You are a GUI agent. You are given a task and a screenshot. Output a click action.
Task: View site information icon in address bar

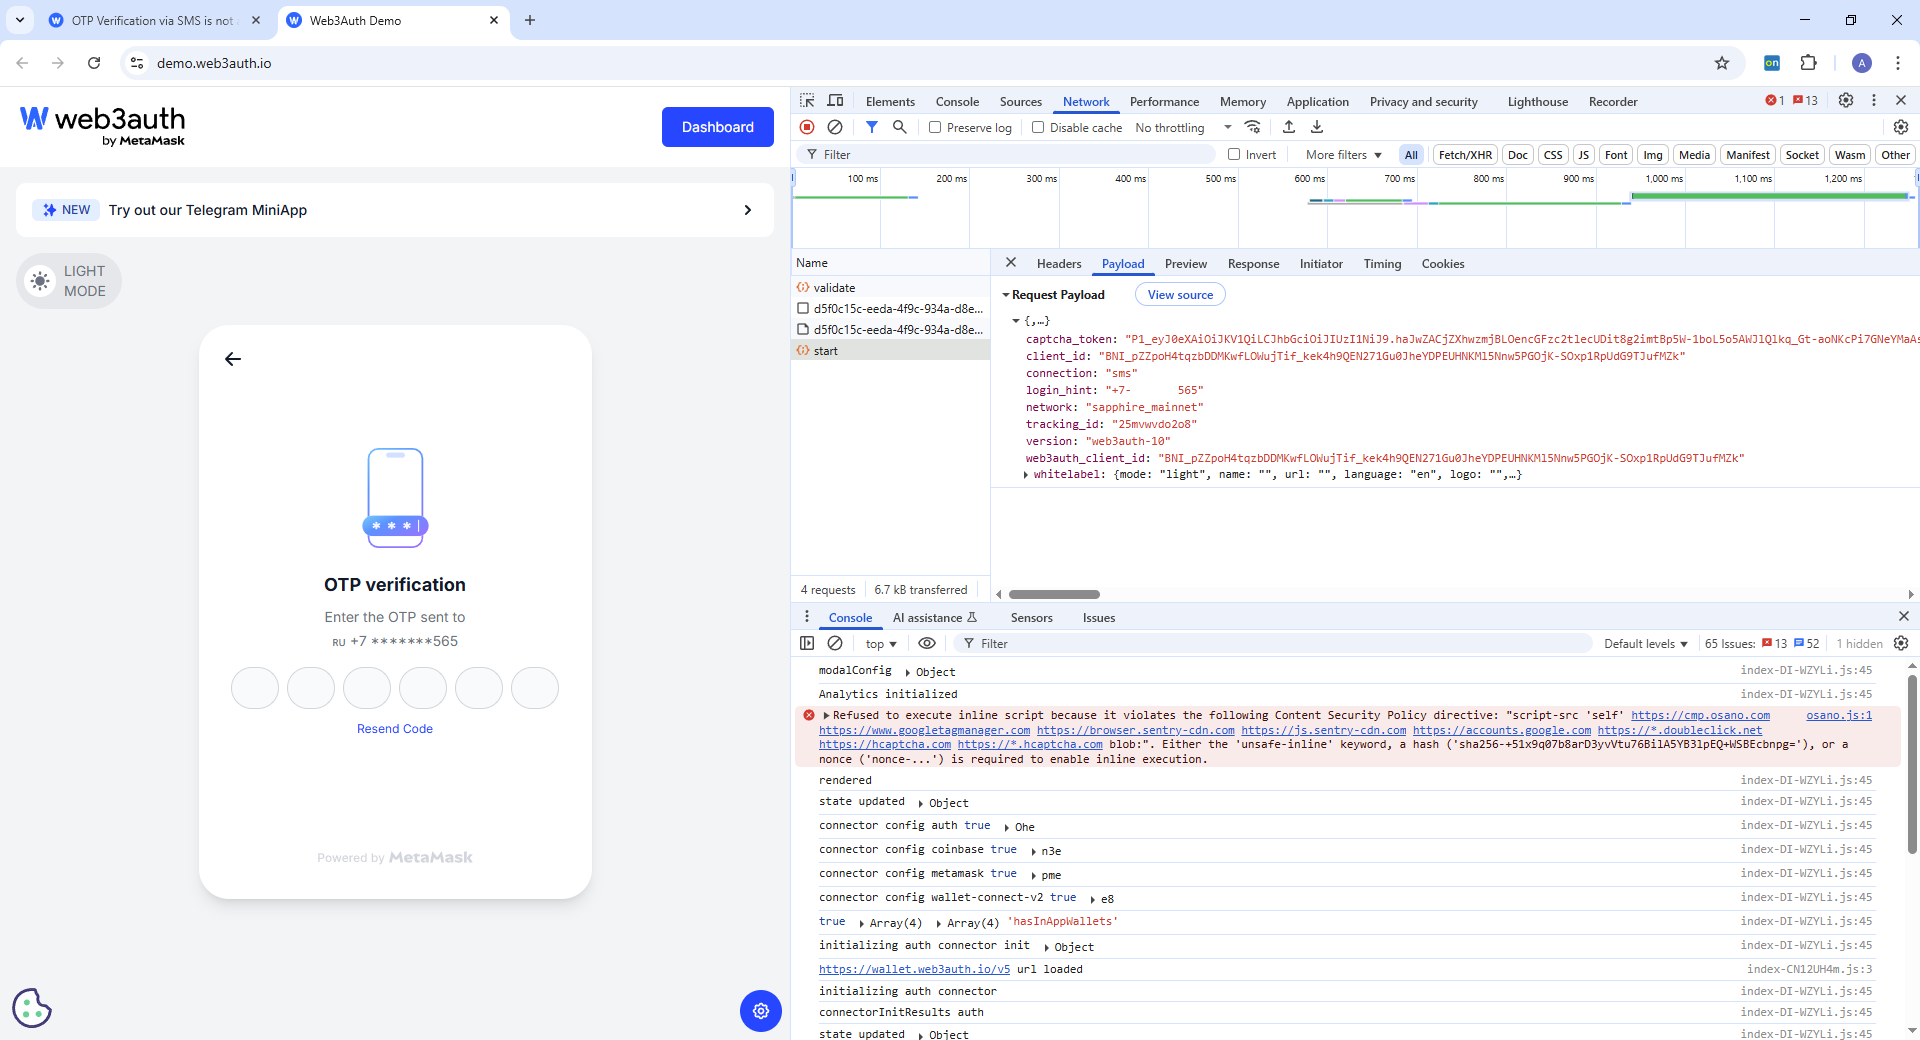pyautogui.click(x=137, y=63)
